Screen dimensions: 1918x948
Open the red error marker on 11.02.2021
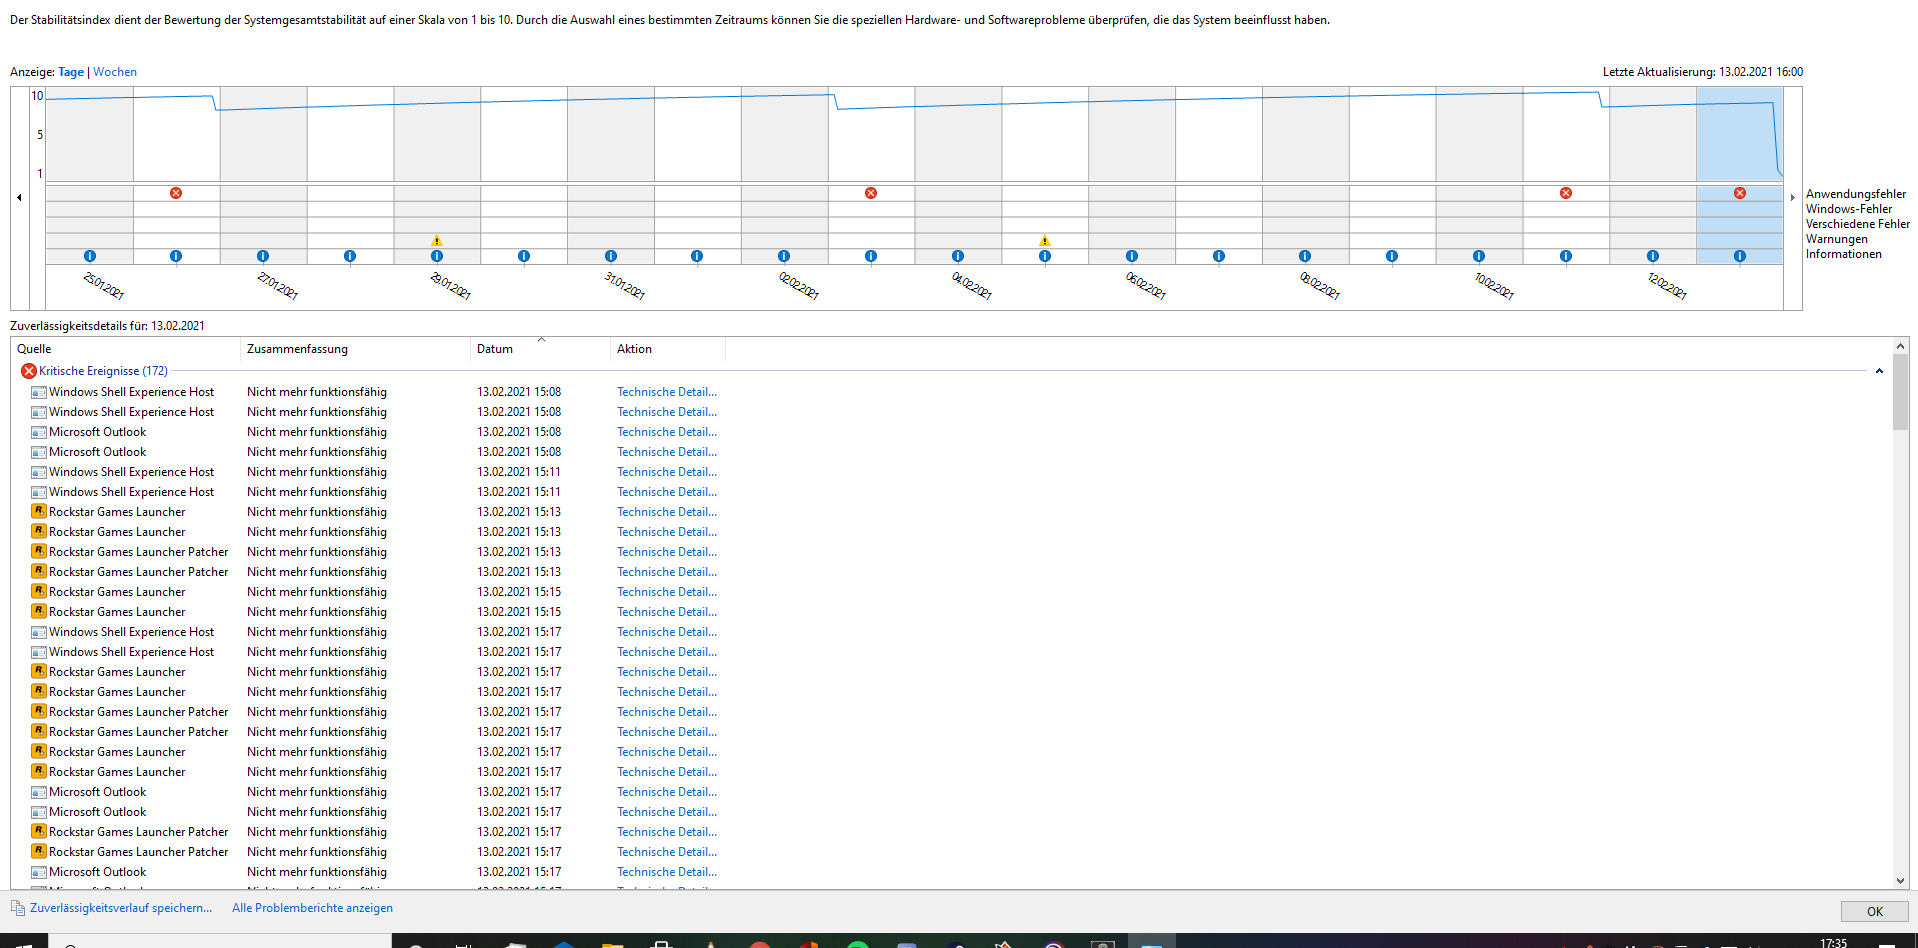point(1566,193)
